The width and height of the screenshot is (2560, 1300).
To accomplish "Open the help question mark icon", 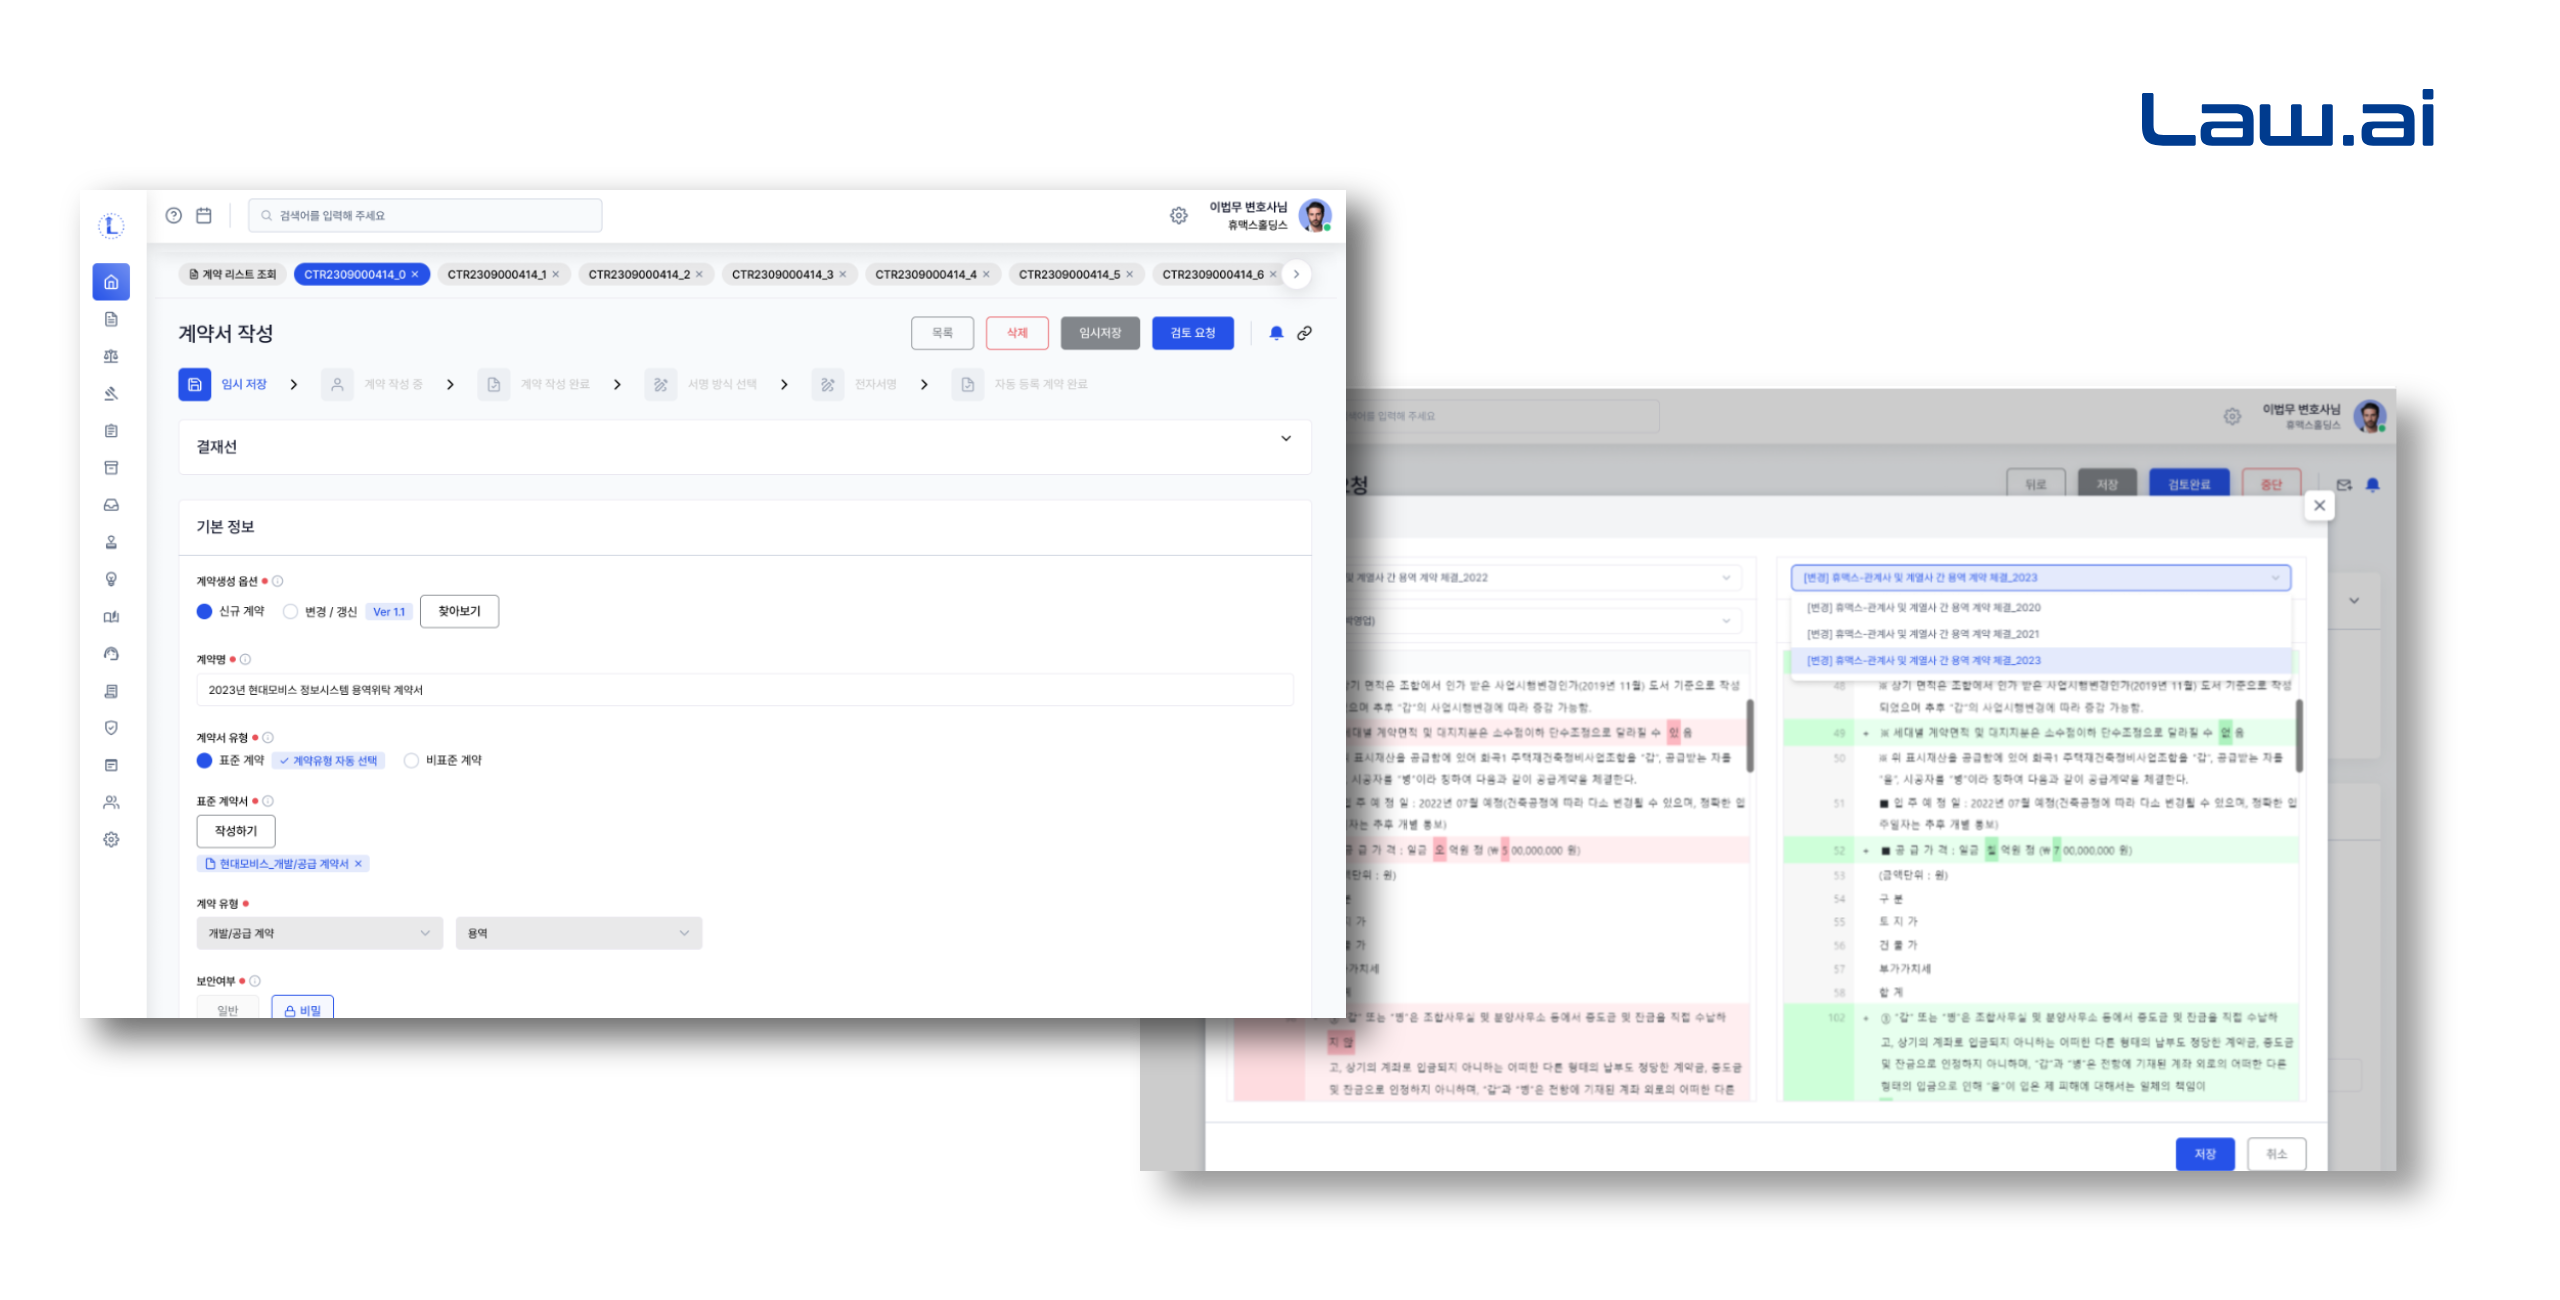I will click(x=174, y=215).
